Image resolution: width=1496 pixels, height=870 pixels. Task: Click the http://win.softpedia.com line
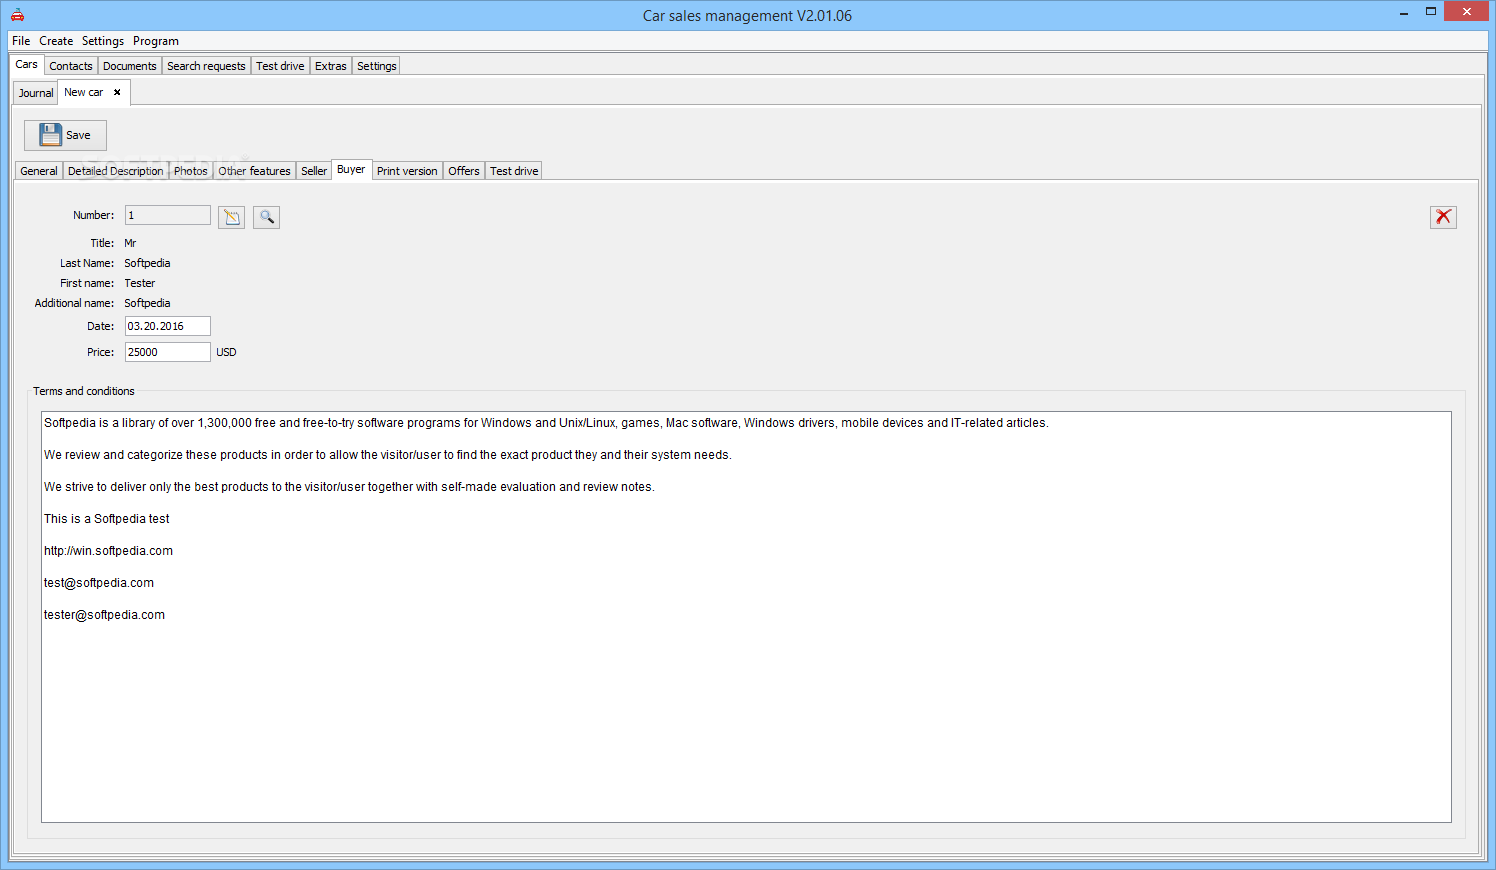pyautogui.click(x=108, y=551)
